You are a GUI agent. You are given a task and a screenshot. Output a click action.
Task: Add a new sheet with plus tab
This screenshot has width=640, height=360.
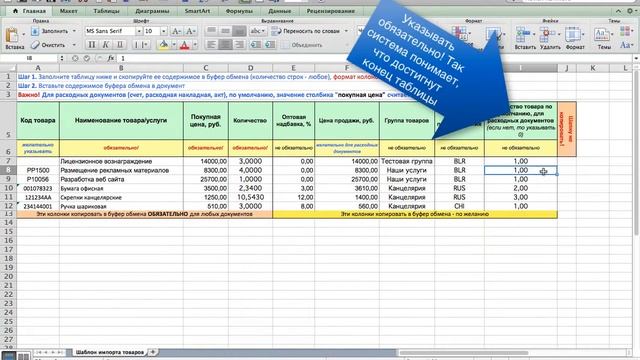(x=153, y=351)
